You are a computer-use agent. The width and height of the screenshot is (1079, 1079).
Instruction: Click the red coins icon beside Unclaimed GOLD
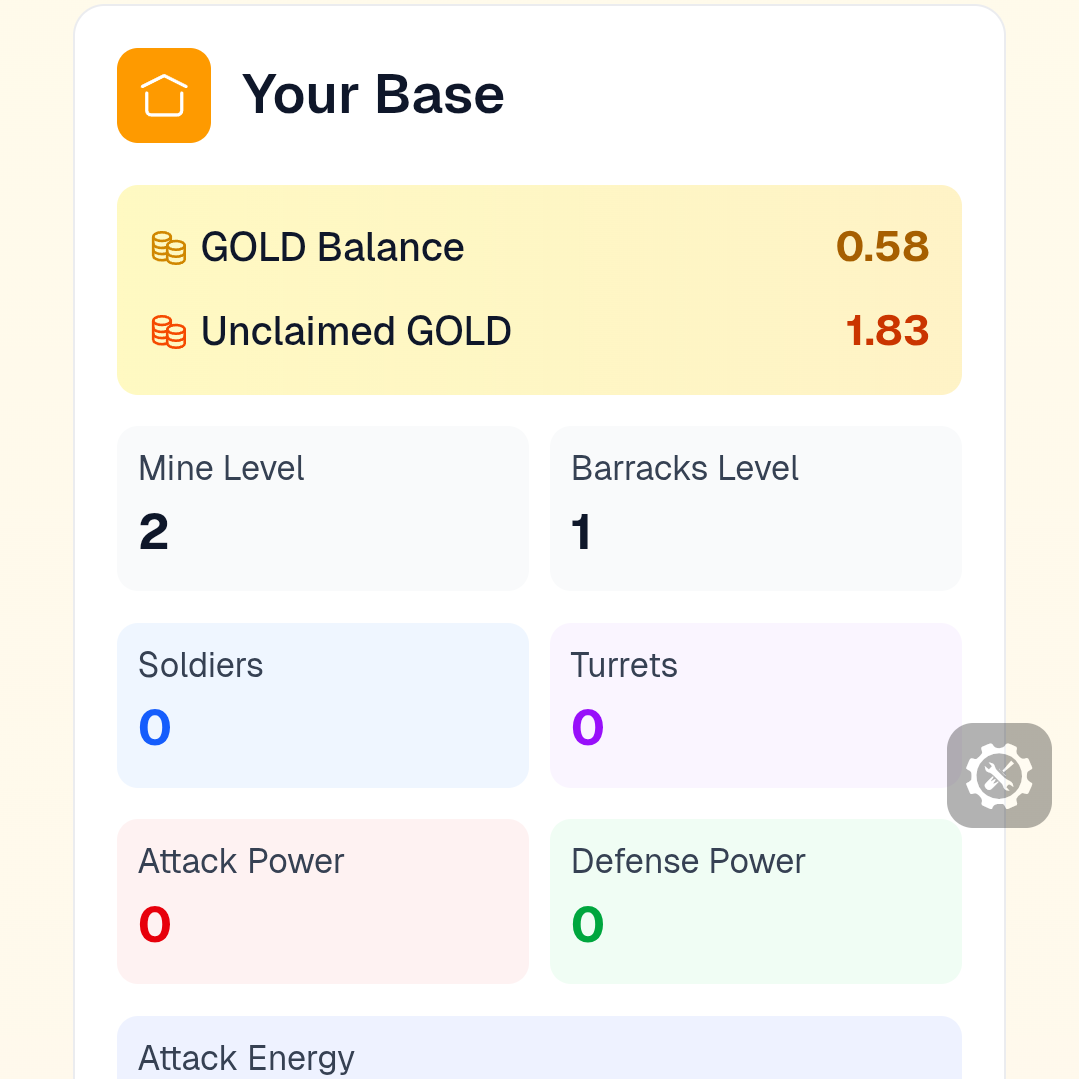[x=168, y=331]
